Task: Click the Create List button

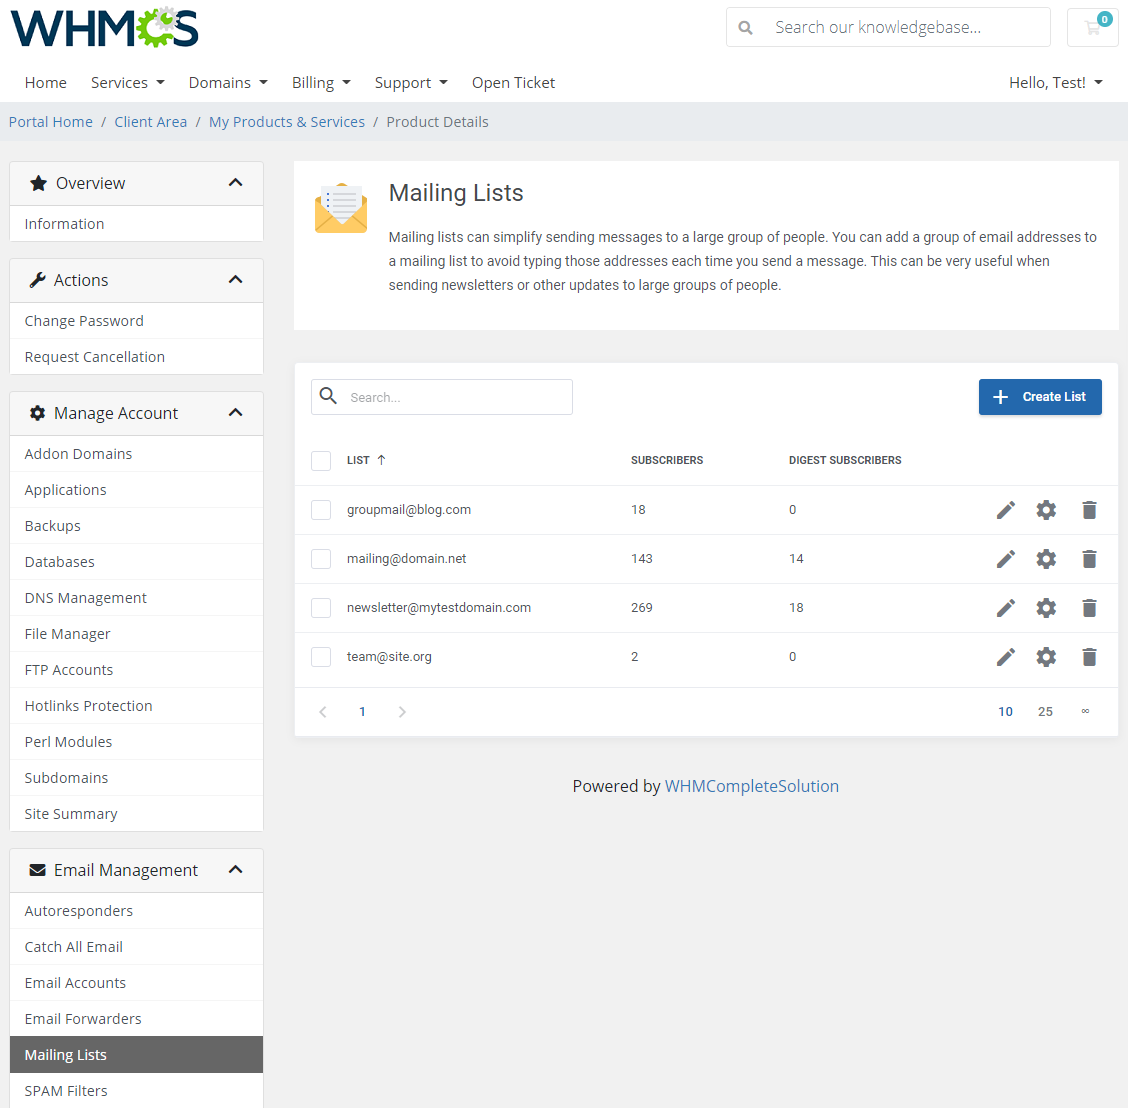Action: tap(1040, 397)
